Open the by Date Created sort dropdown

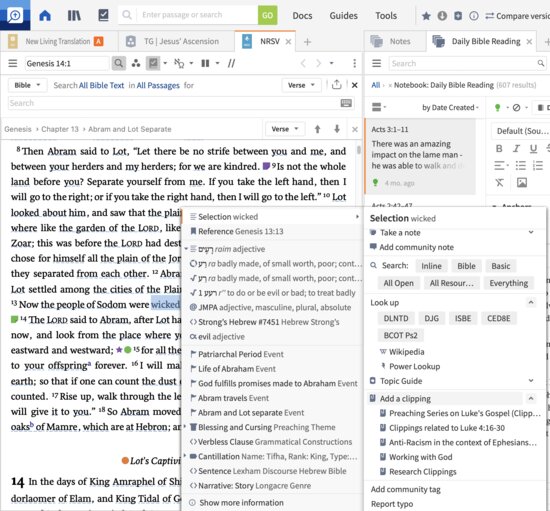(x=450, y=108)
